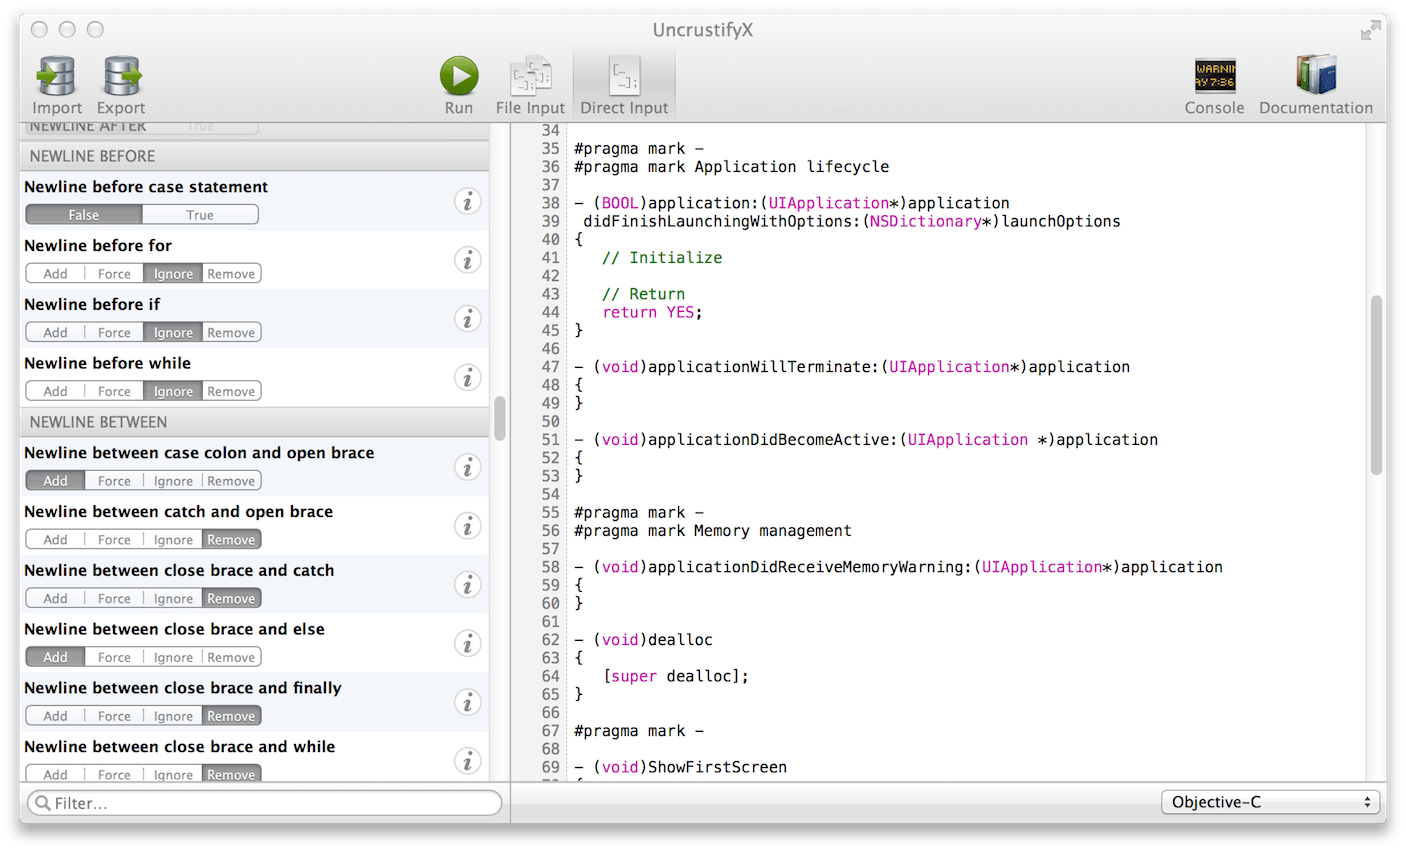
Task: Select Force for case colon and open brace
Action: [114, 481]
